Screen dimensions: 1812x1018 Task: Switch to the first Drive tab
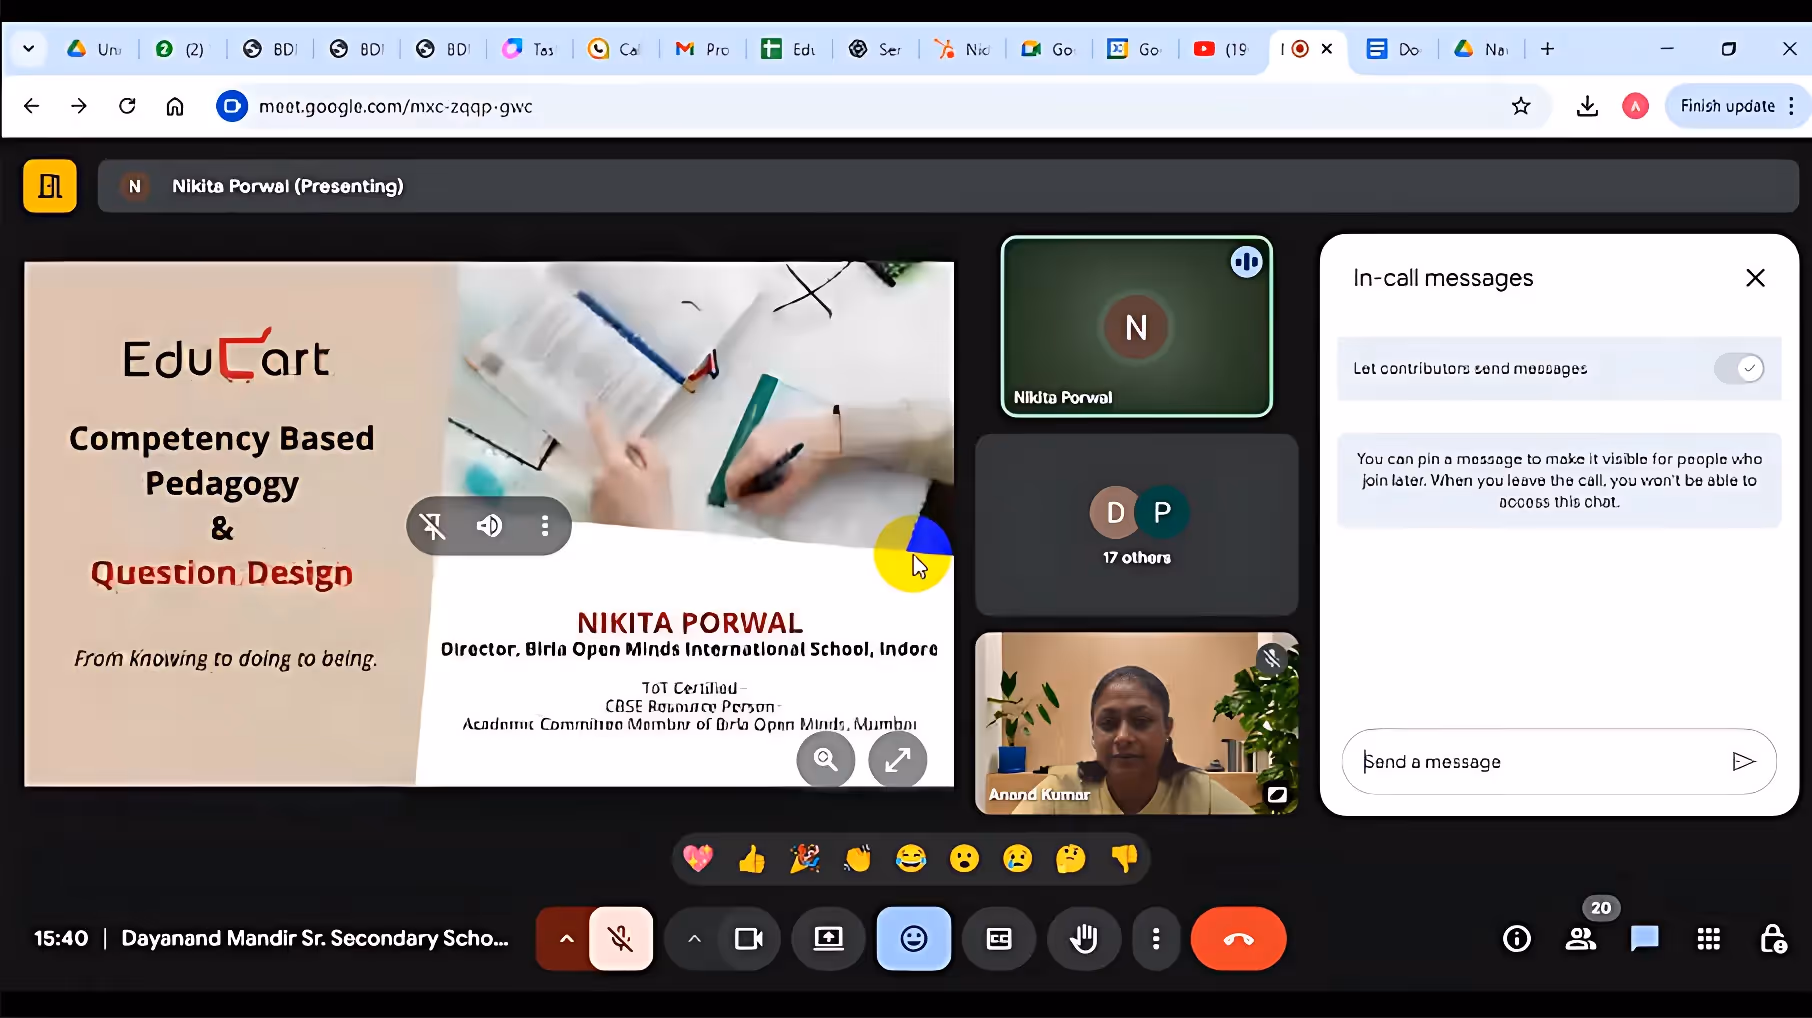(x=94, y=49)
